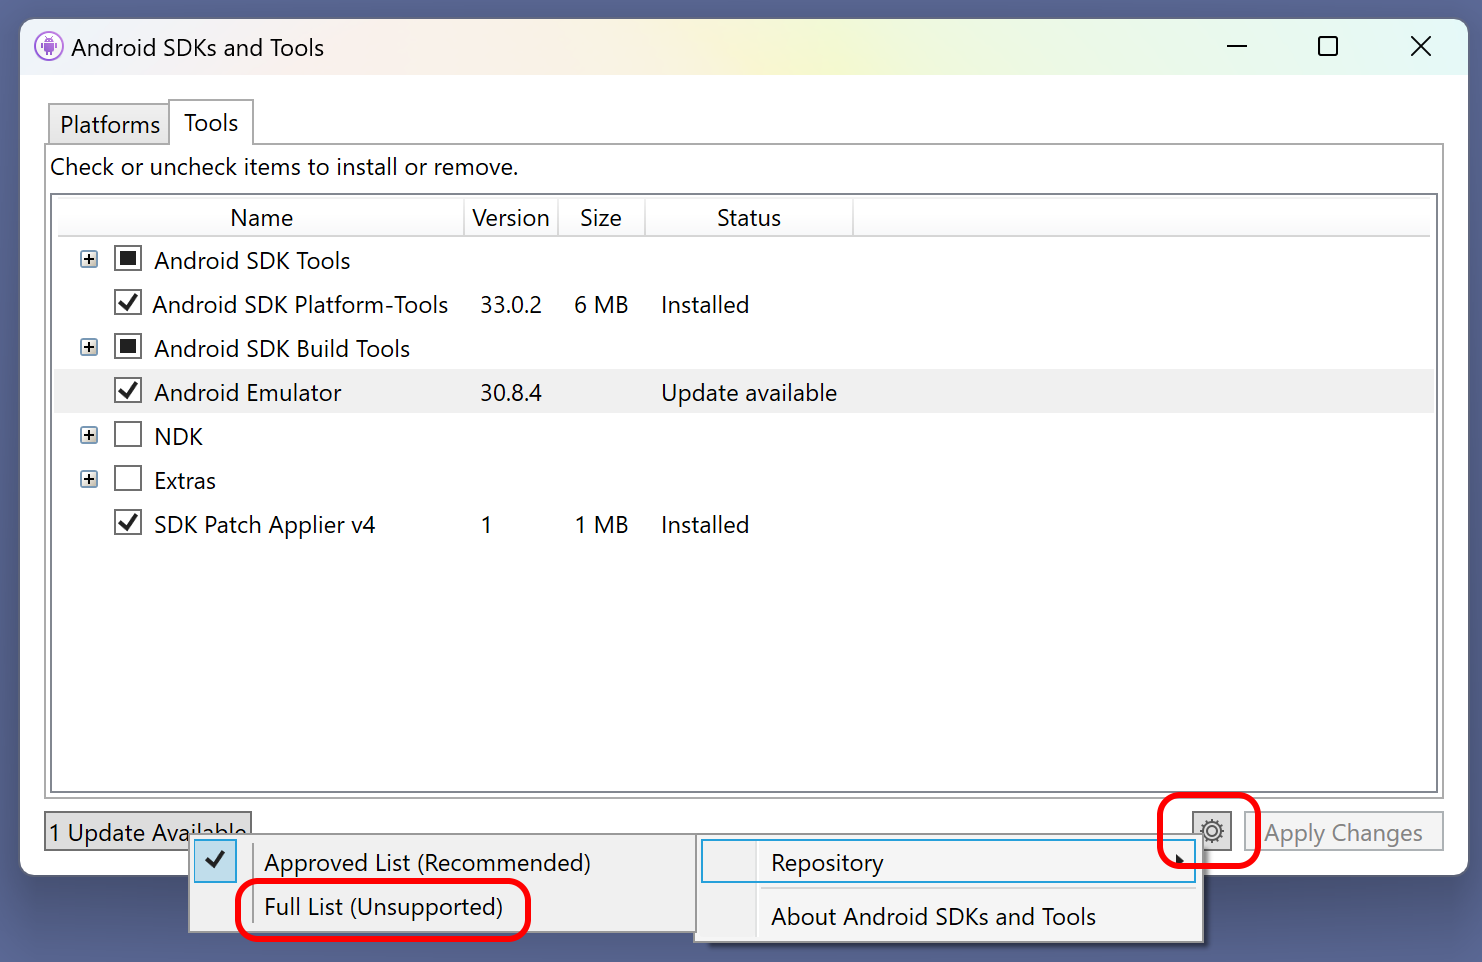
Task: Select the Android SDK Tools label
Action: pyautogui.click(x=252, y=261)
